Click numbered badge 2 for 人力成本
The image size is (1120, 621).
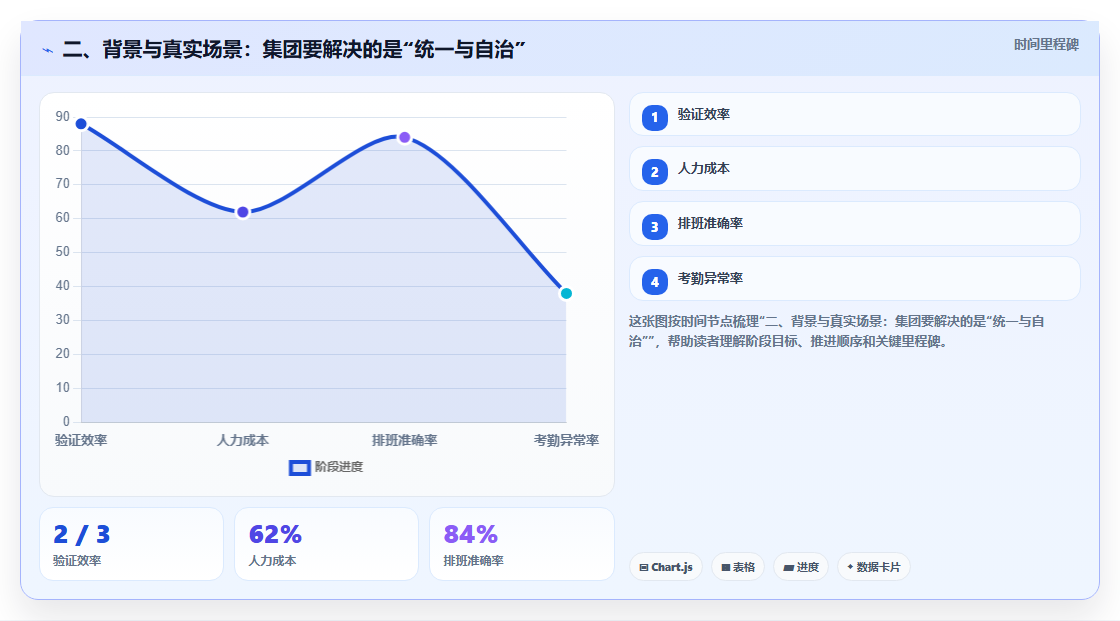[654, 172]
